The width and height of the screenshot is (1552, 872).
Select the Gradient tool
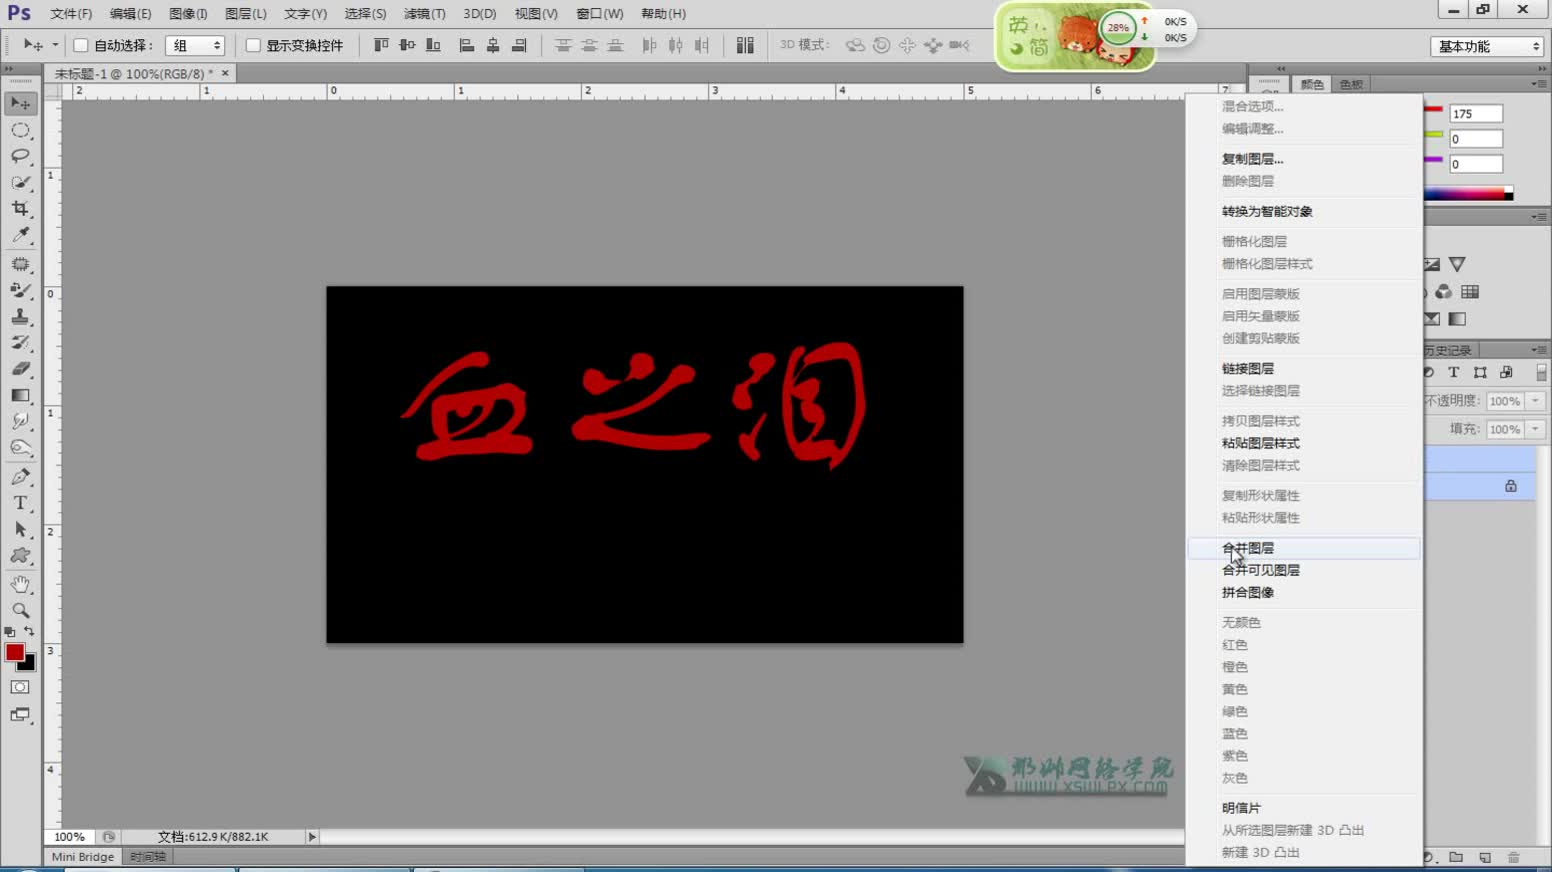(20, 394)
